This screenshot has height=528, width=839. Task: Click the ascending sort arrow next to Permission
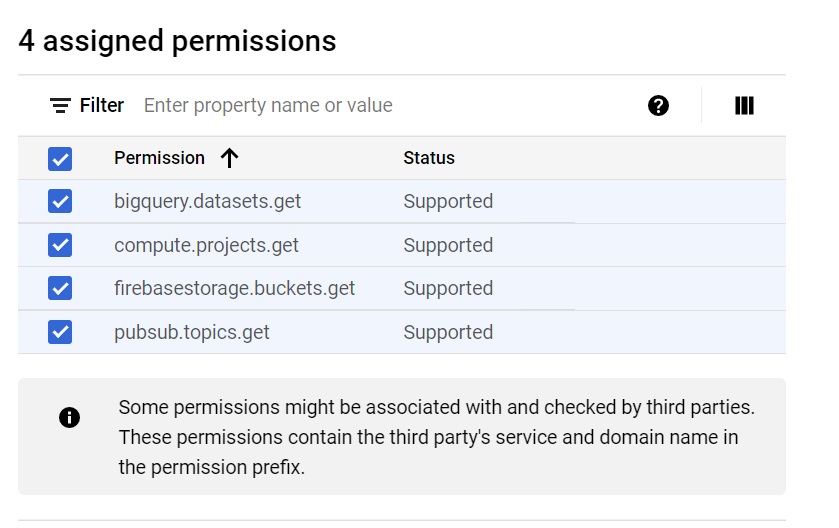coord(230,158)
